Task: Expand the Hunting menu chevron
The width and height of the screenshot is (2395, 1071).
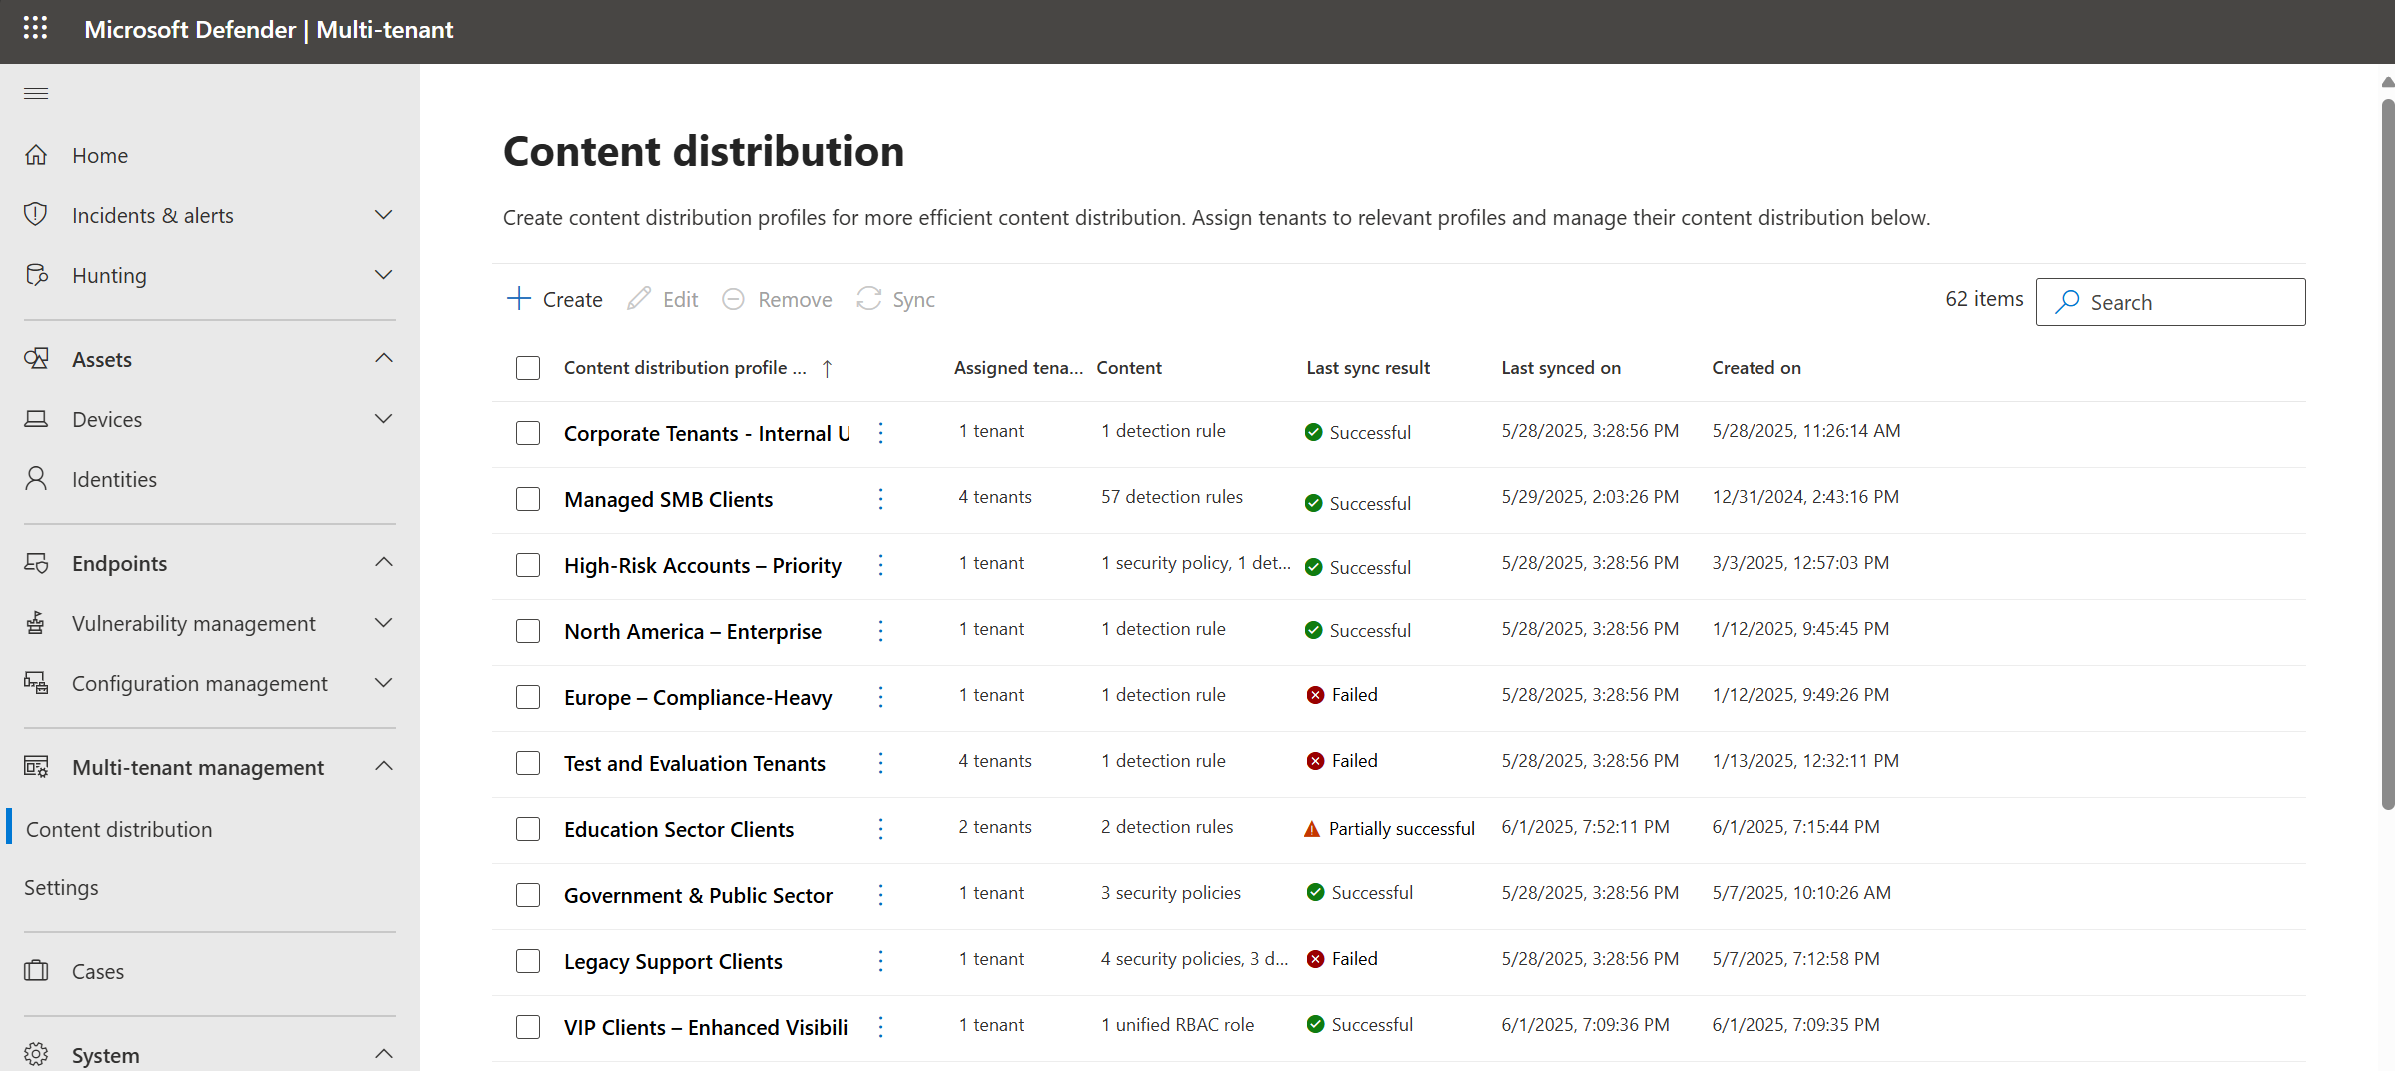Action: [383, 275]
